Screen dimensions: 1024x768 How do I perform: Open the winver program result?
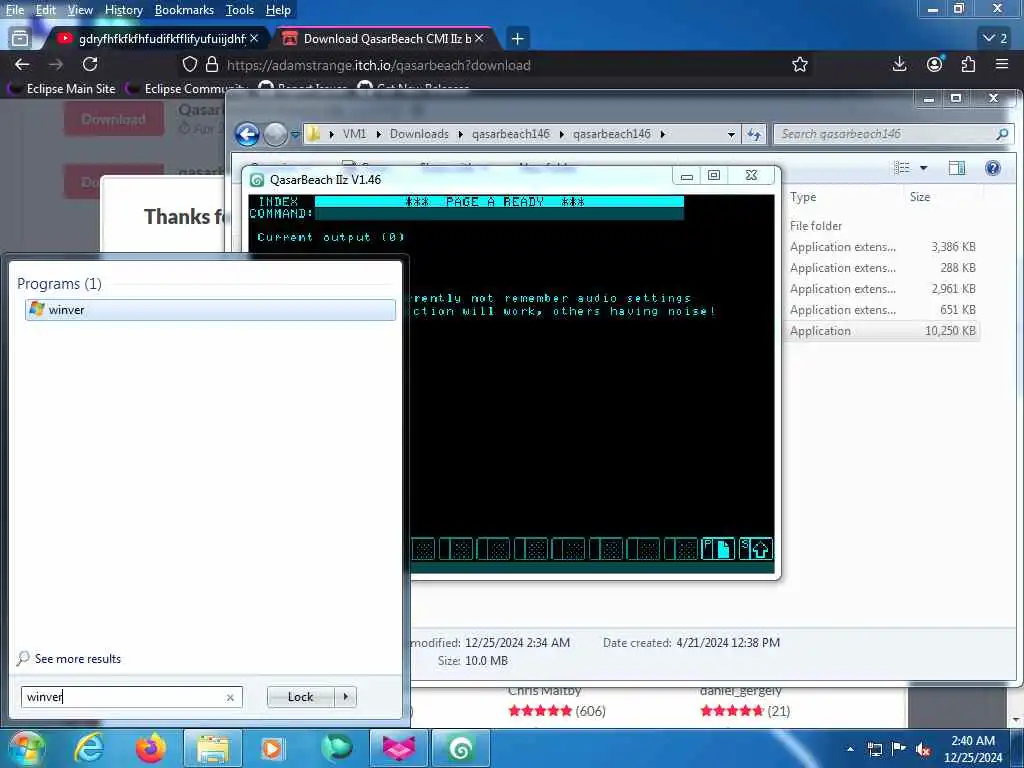point(210,310)
